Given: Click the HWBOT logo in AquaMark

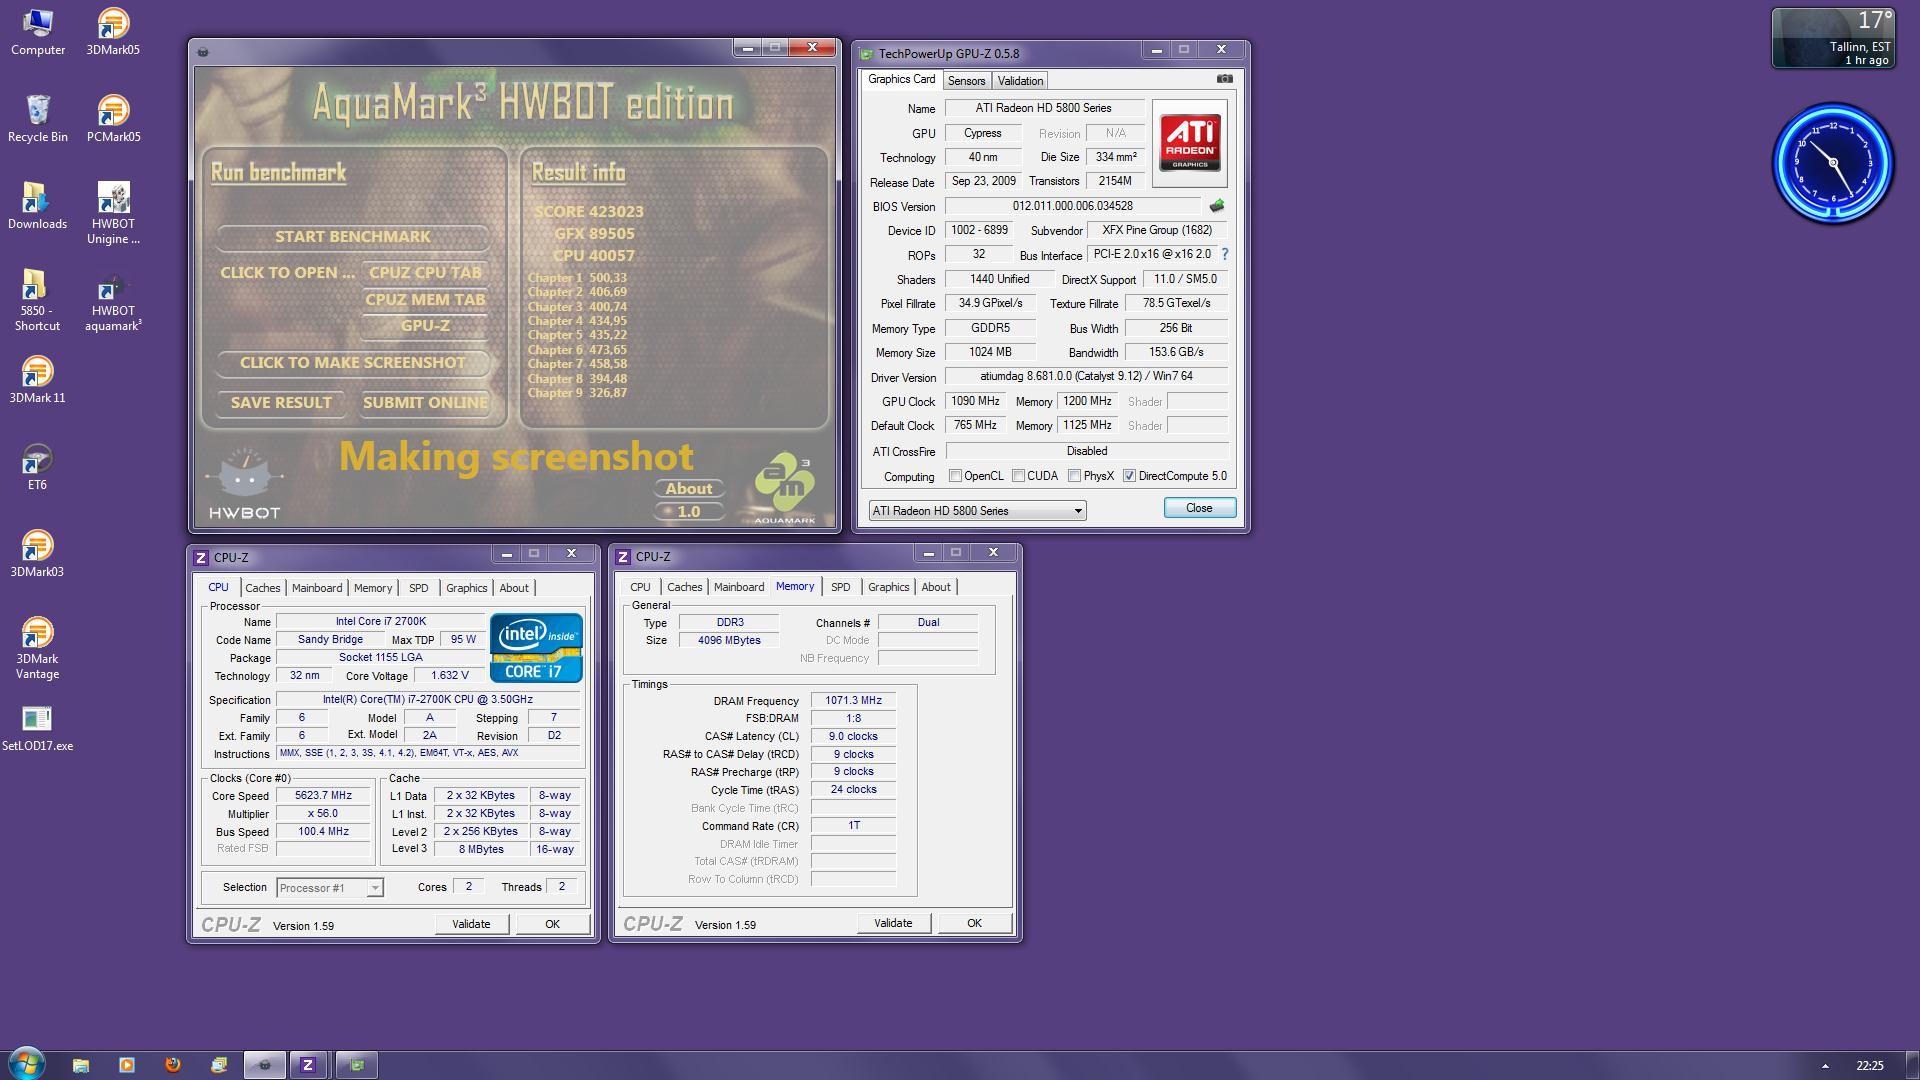Looking at the screenshot, I should point(244,485).
